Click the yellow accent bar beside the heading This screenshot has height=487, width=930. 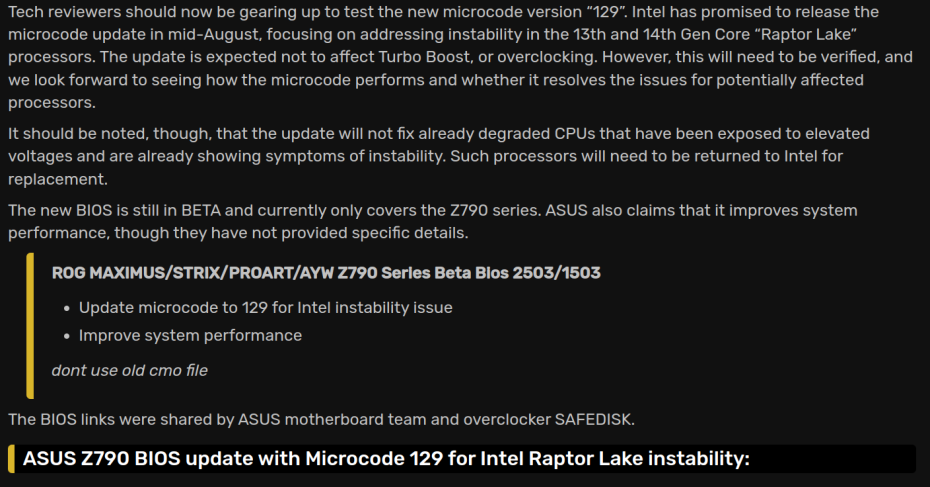[10, 459]
